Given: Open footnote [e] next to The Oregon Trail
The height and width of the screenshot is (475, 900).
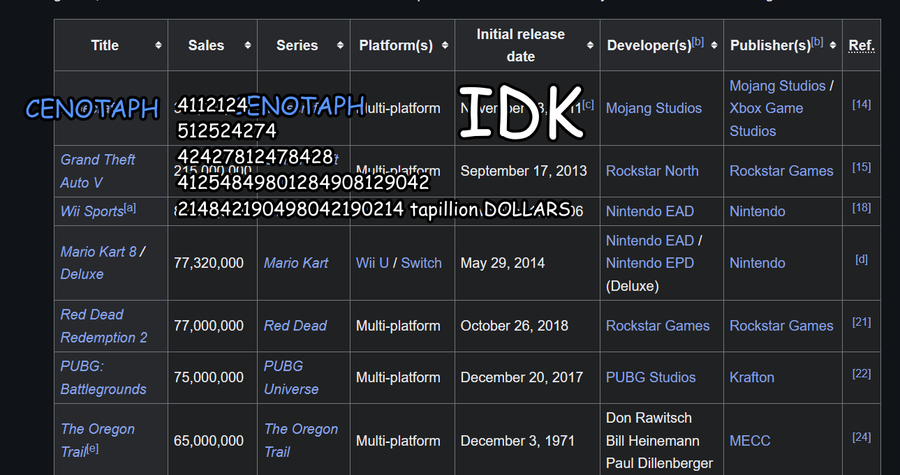Looking at the screenshot, I should coord(92,449).
